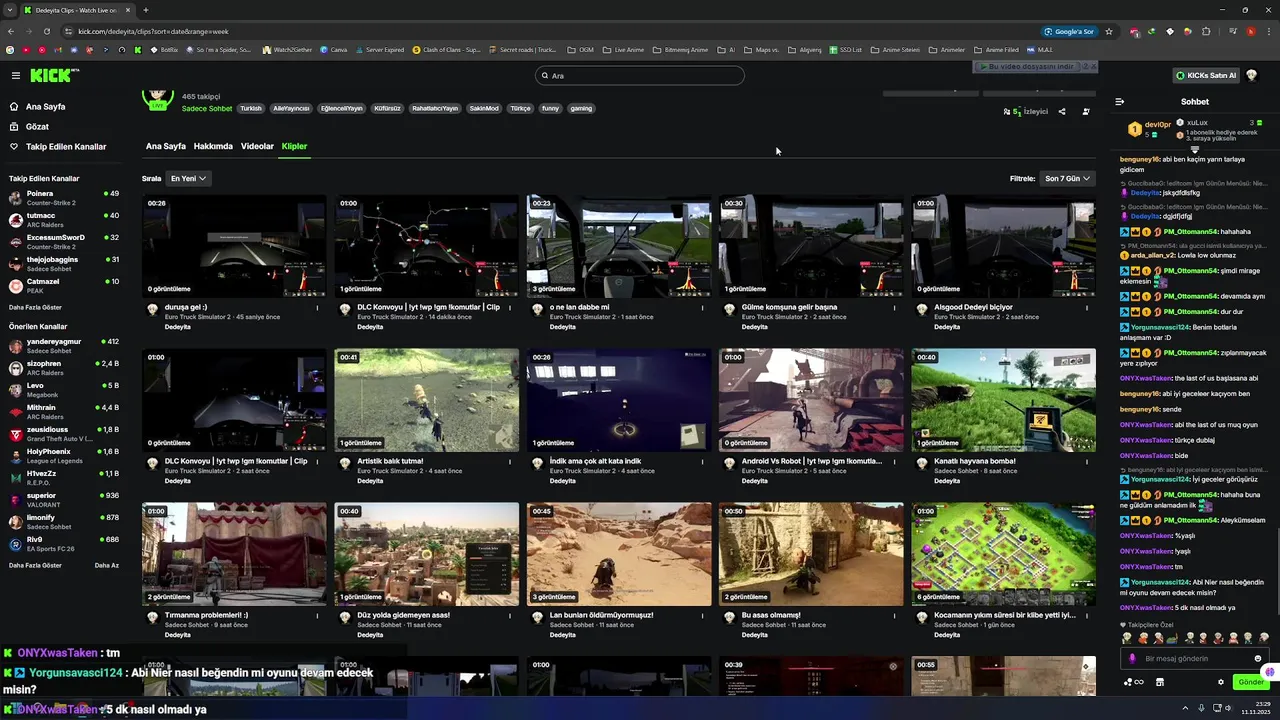Collapse the Sohbet chat panel arrow

pos(1119,101)
